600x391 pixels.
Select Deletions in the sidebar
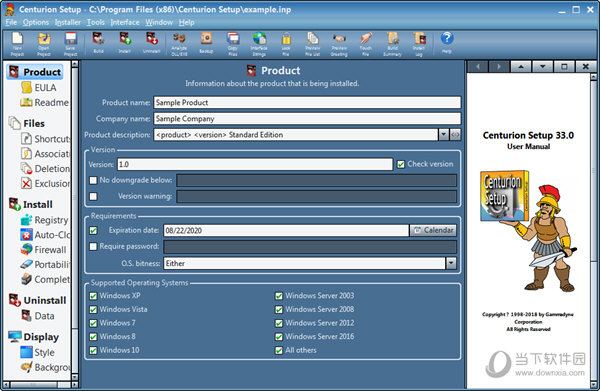46,168
